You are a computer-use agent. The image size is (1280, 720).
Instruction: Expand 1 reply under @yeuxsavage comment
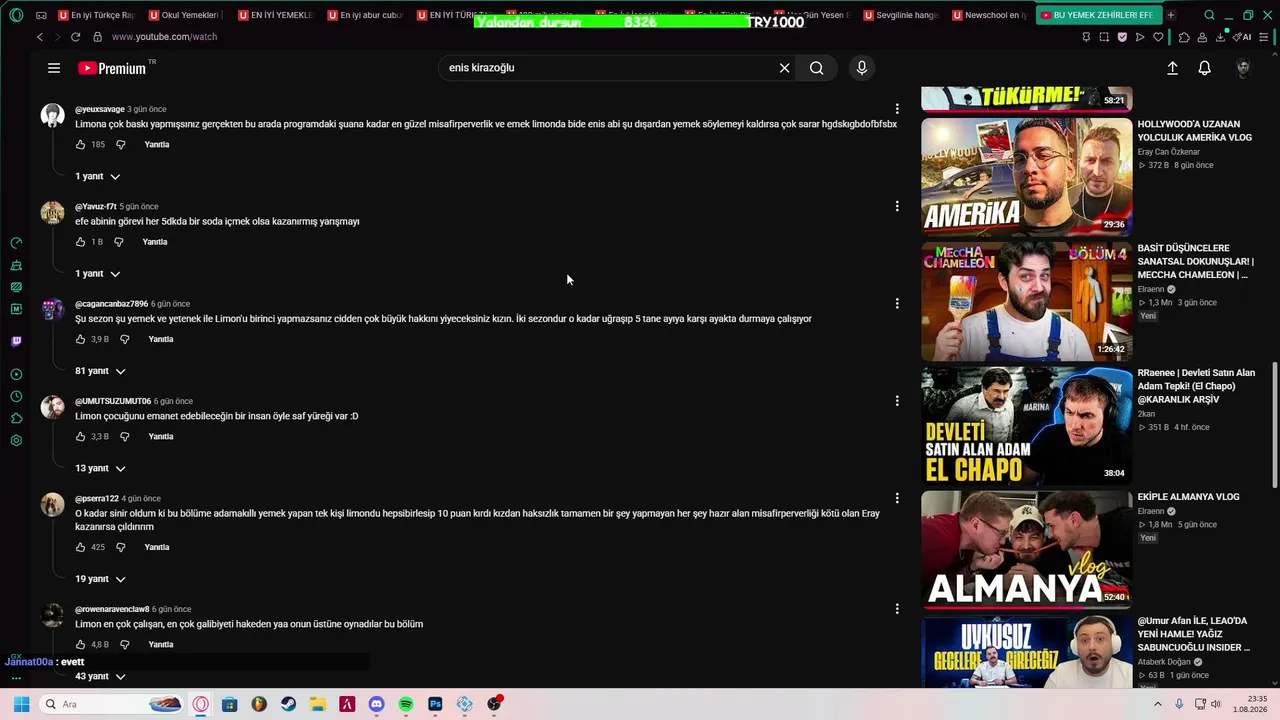(98, 176)
